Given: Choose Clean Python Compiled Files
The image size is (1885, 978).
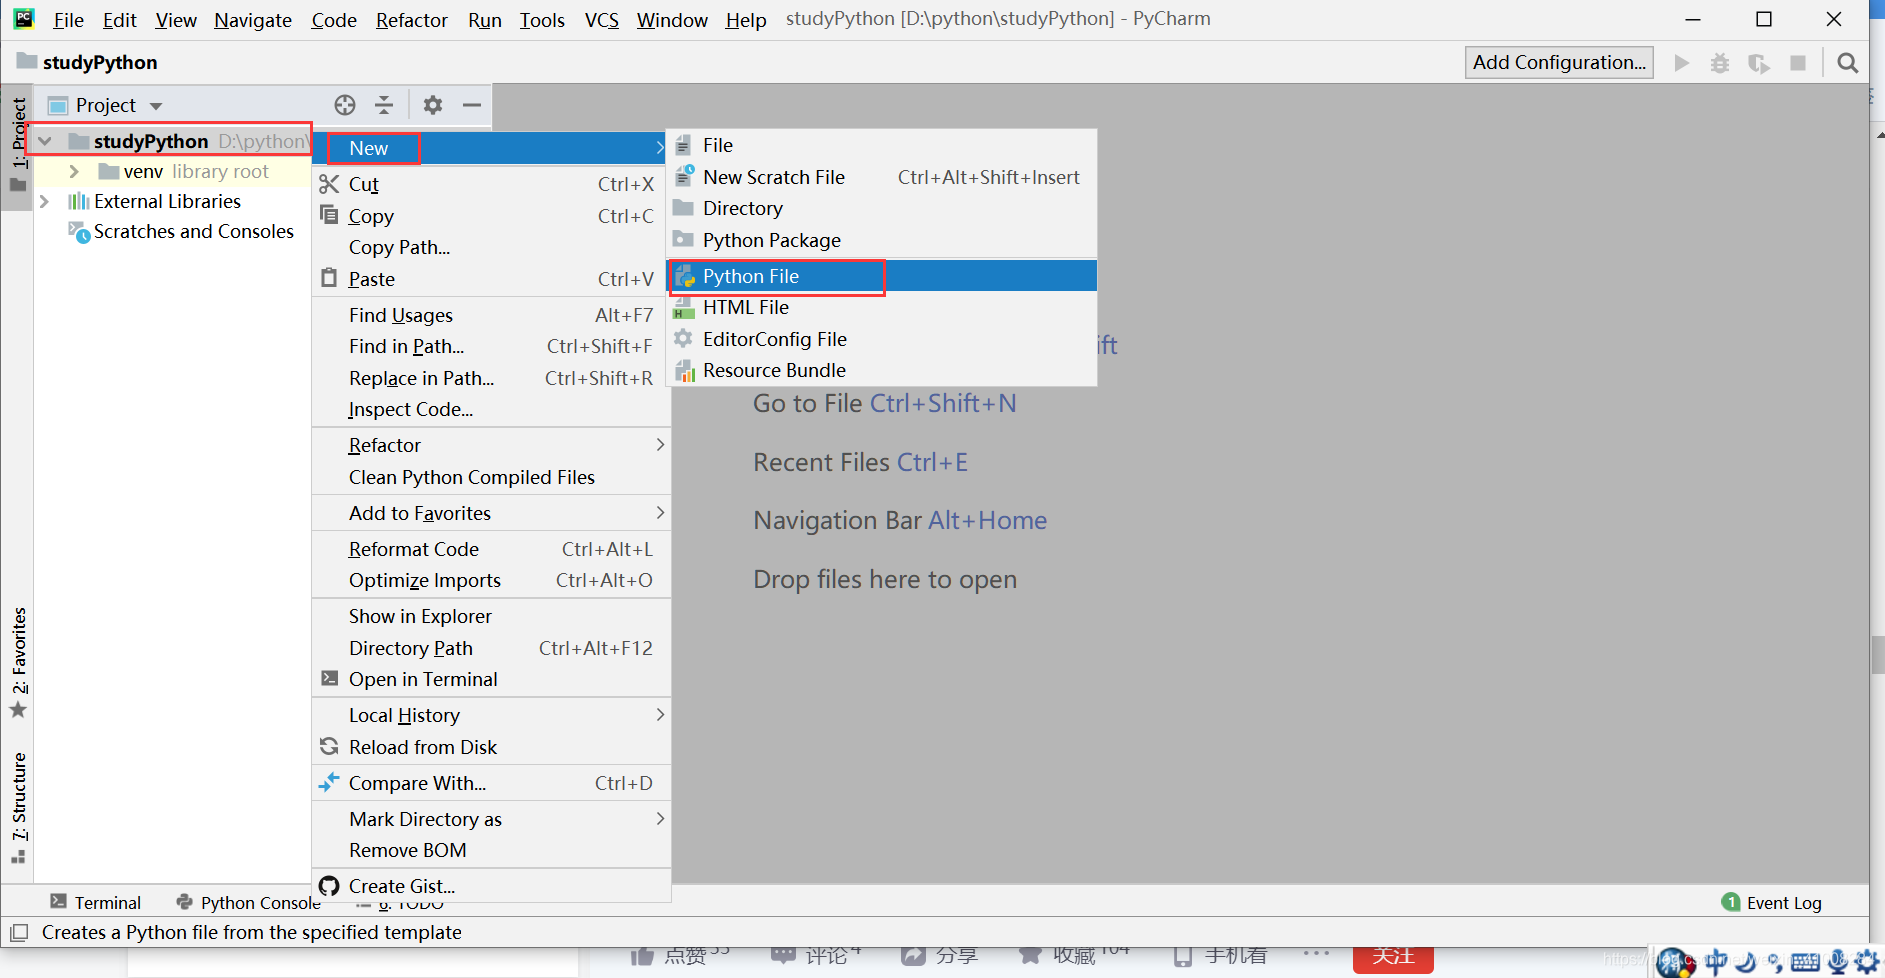Looking at the screenshot, I should [x=491, y=477].
